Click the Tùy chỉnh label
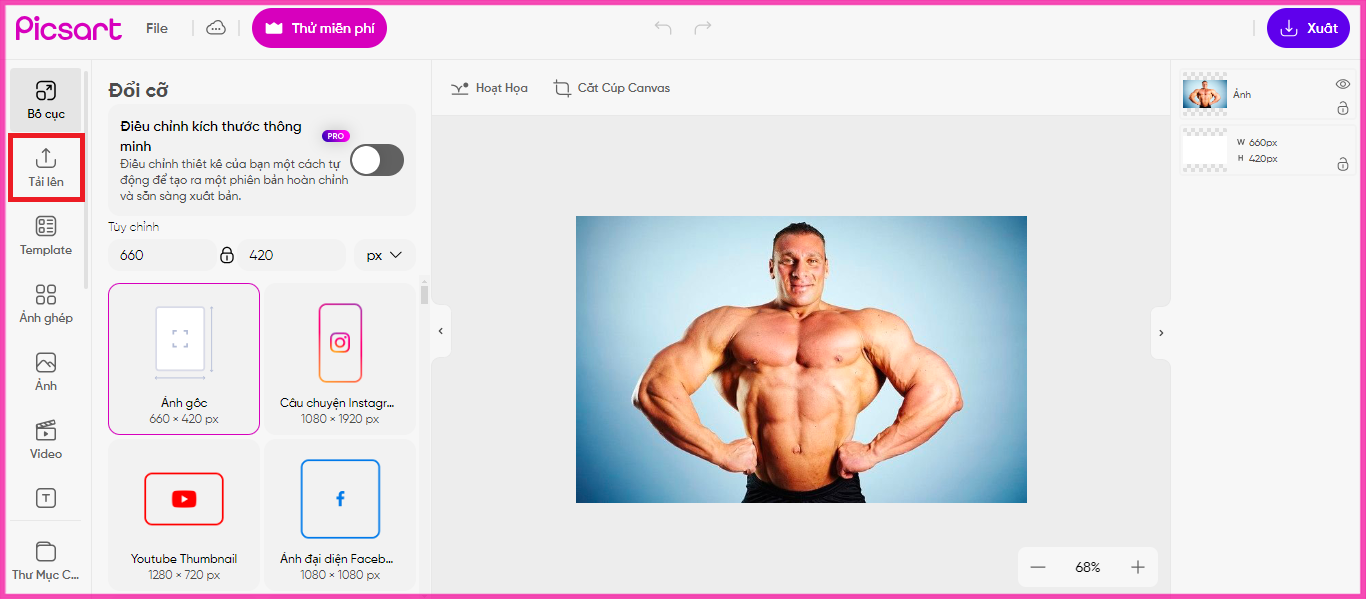Image resolution: width=1366 pixels, height=599 pixels. coord(133,227)
